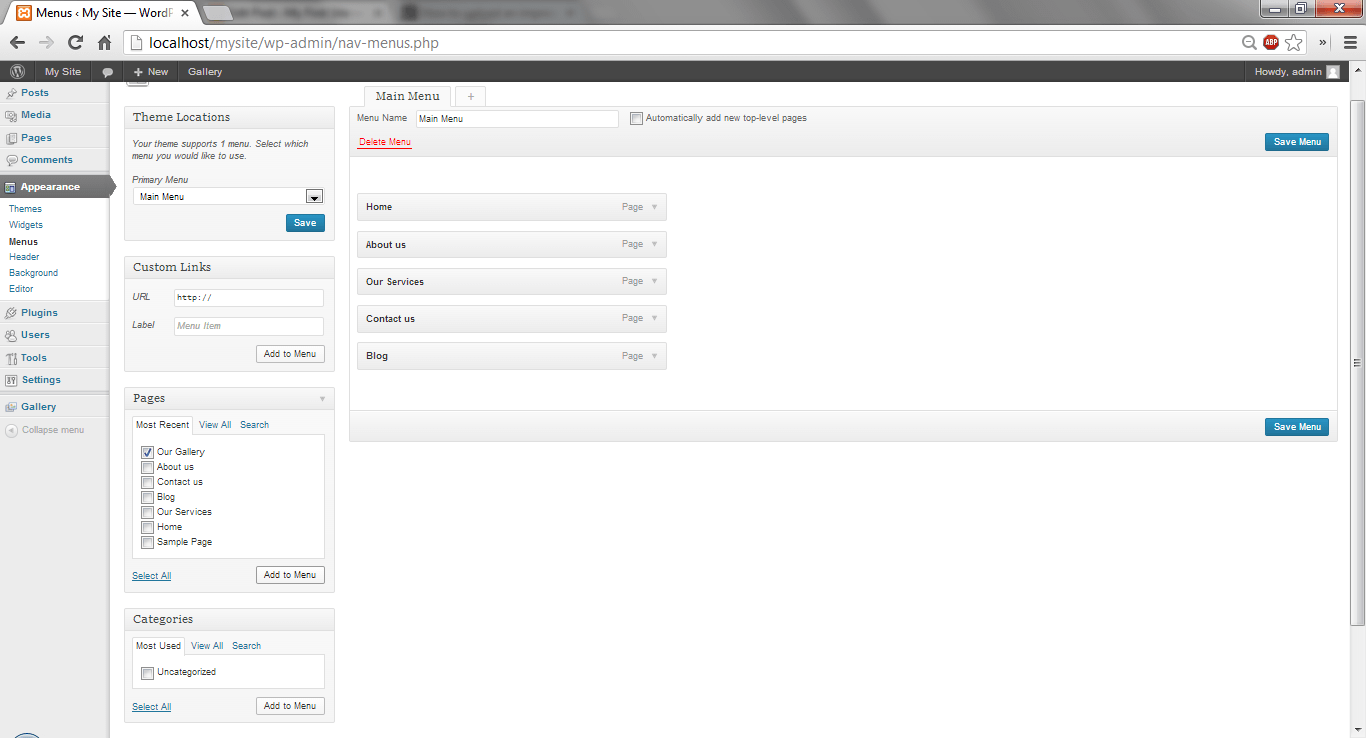This screenshot has width=1366, height=738.
Task: Click the browser home icon
Action: [x=104, y=43]
